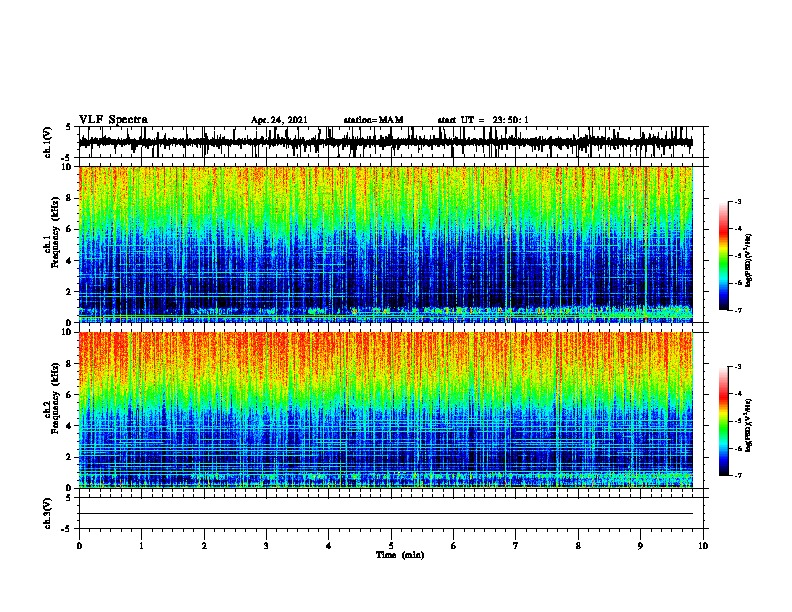Click the ch.2 spectrogram "4" kHz tick label
Screen dimensions: 792x612
70,426
